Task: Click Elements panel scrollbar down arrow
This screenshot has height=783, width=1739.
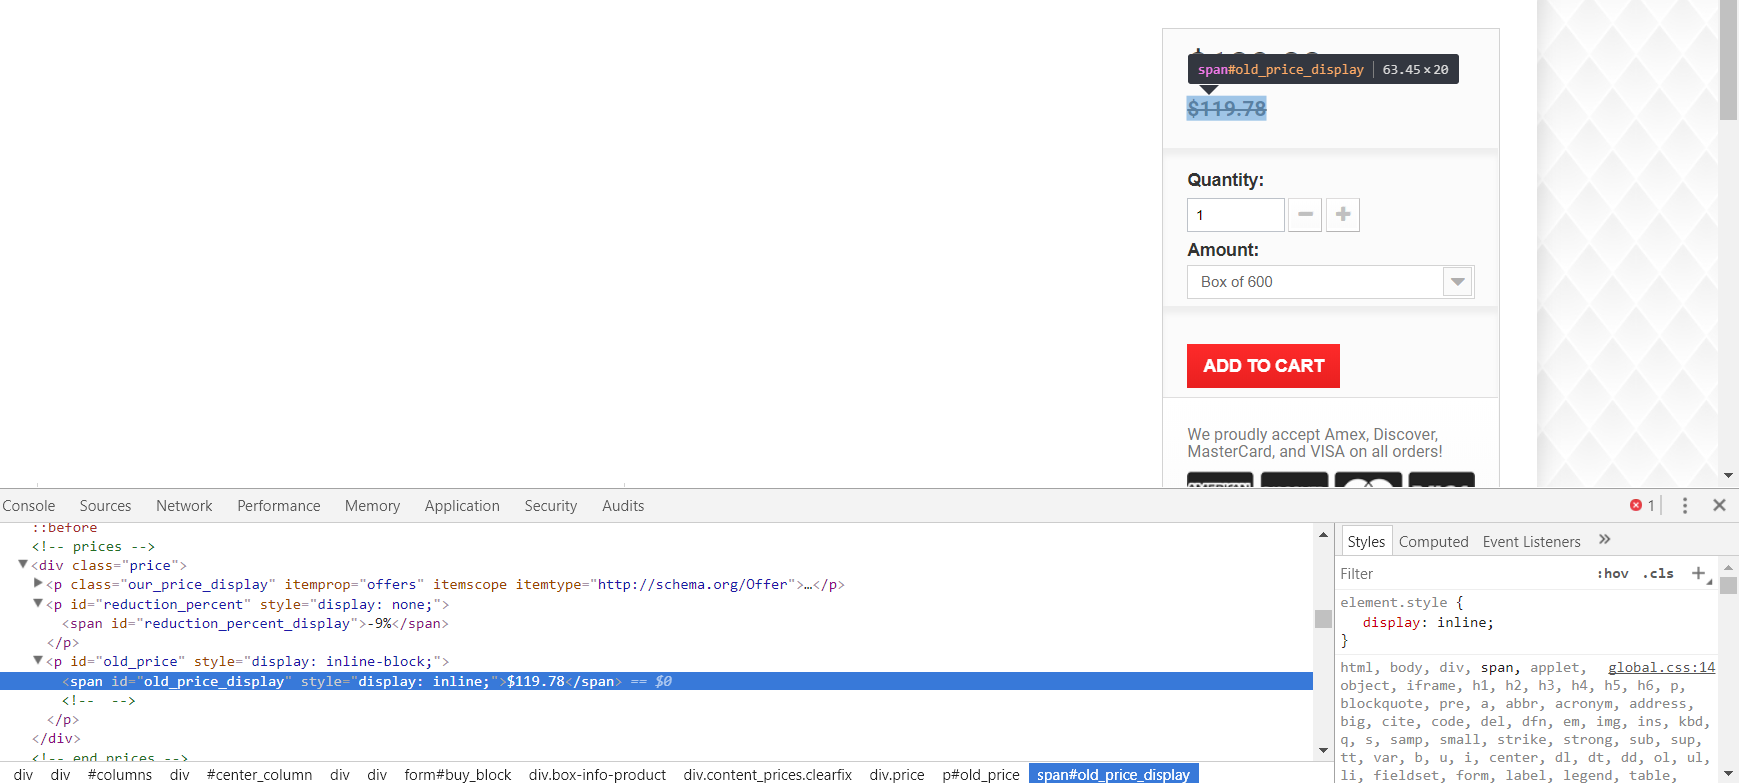Action: click(x=1323, y=750)
